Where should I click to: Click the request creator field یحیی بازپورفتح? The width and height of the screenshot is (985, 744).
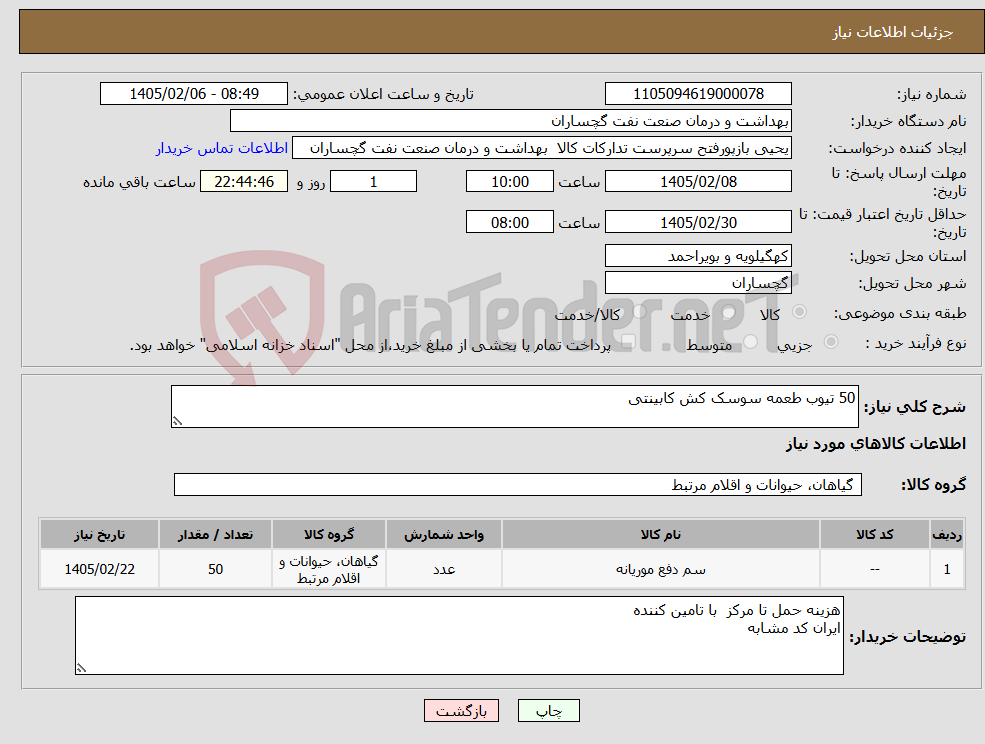point(541,148)
